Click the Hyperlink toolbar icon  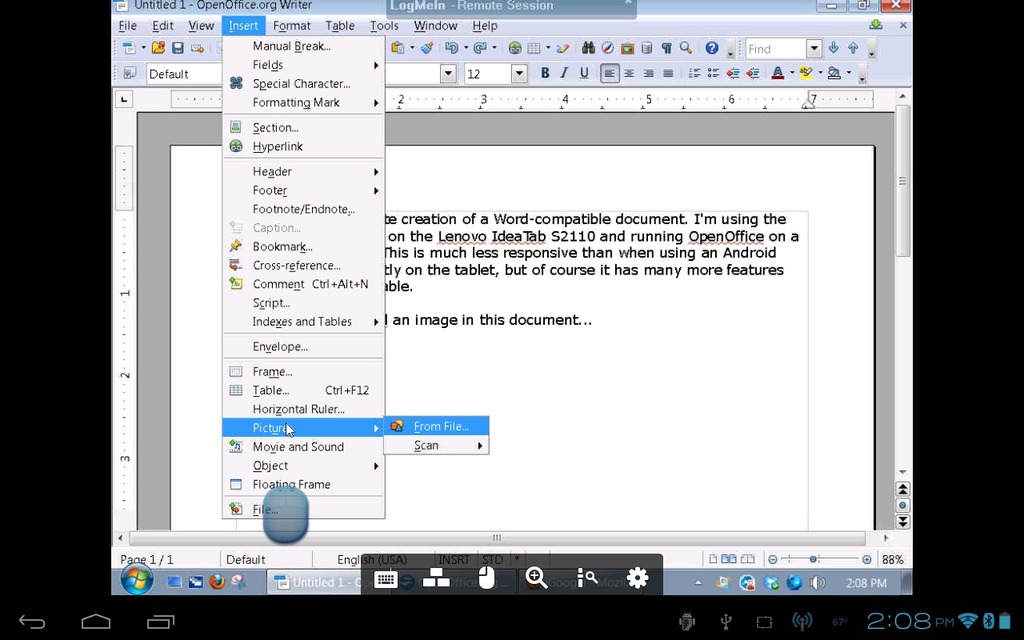[x=515, y=48]
